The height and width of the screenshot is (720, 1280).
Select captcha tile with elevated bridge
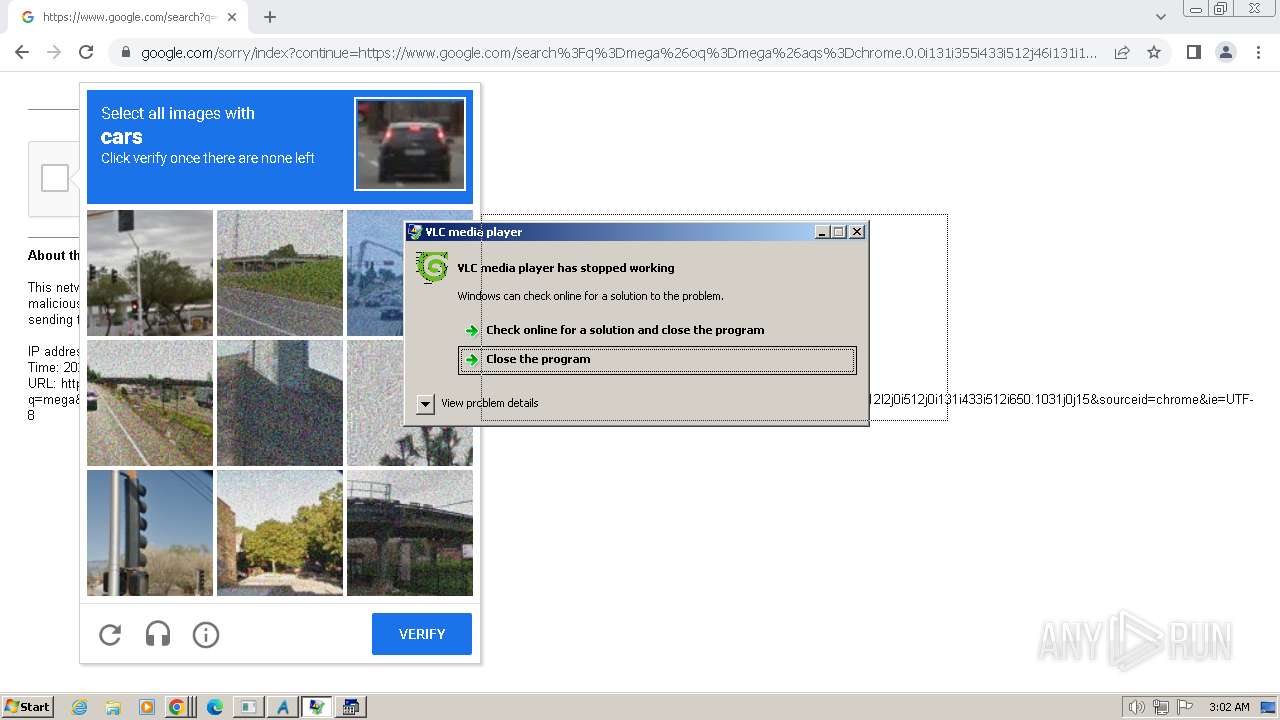click(x=410, y=533)
